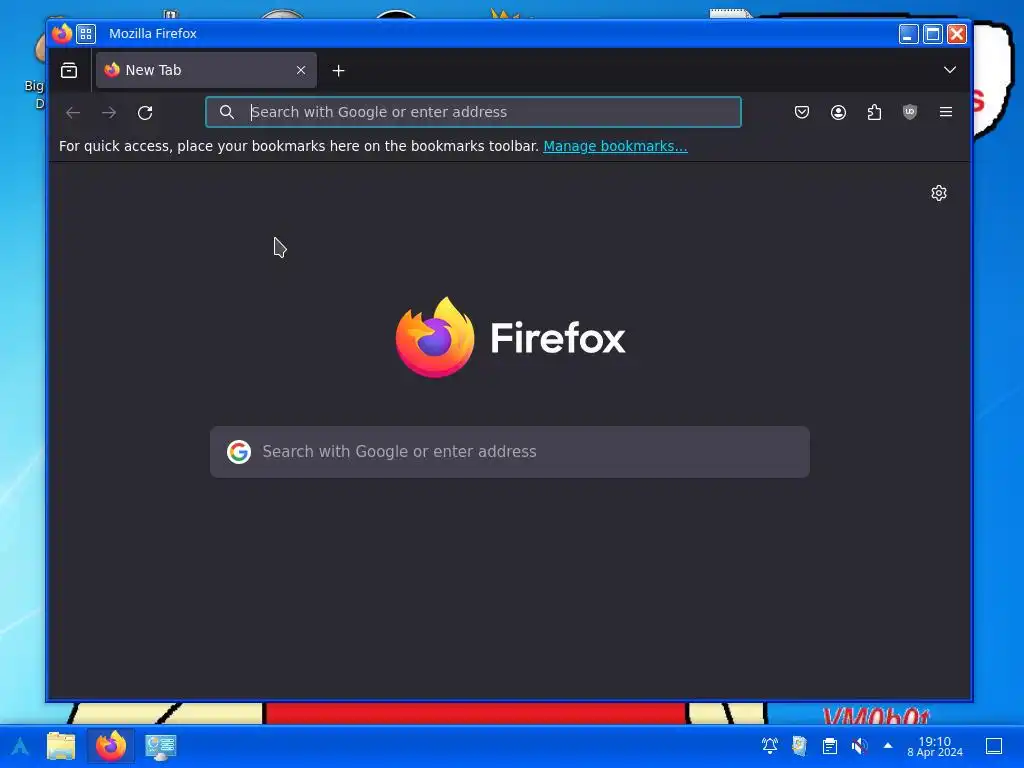Open a new tab with the plus button
Screen dimensions: 1024x768
[x=338, y=71]
